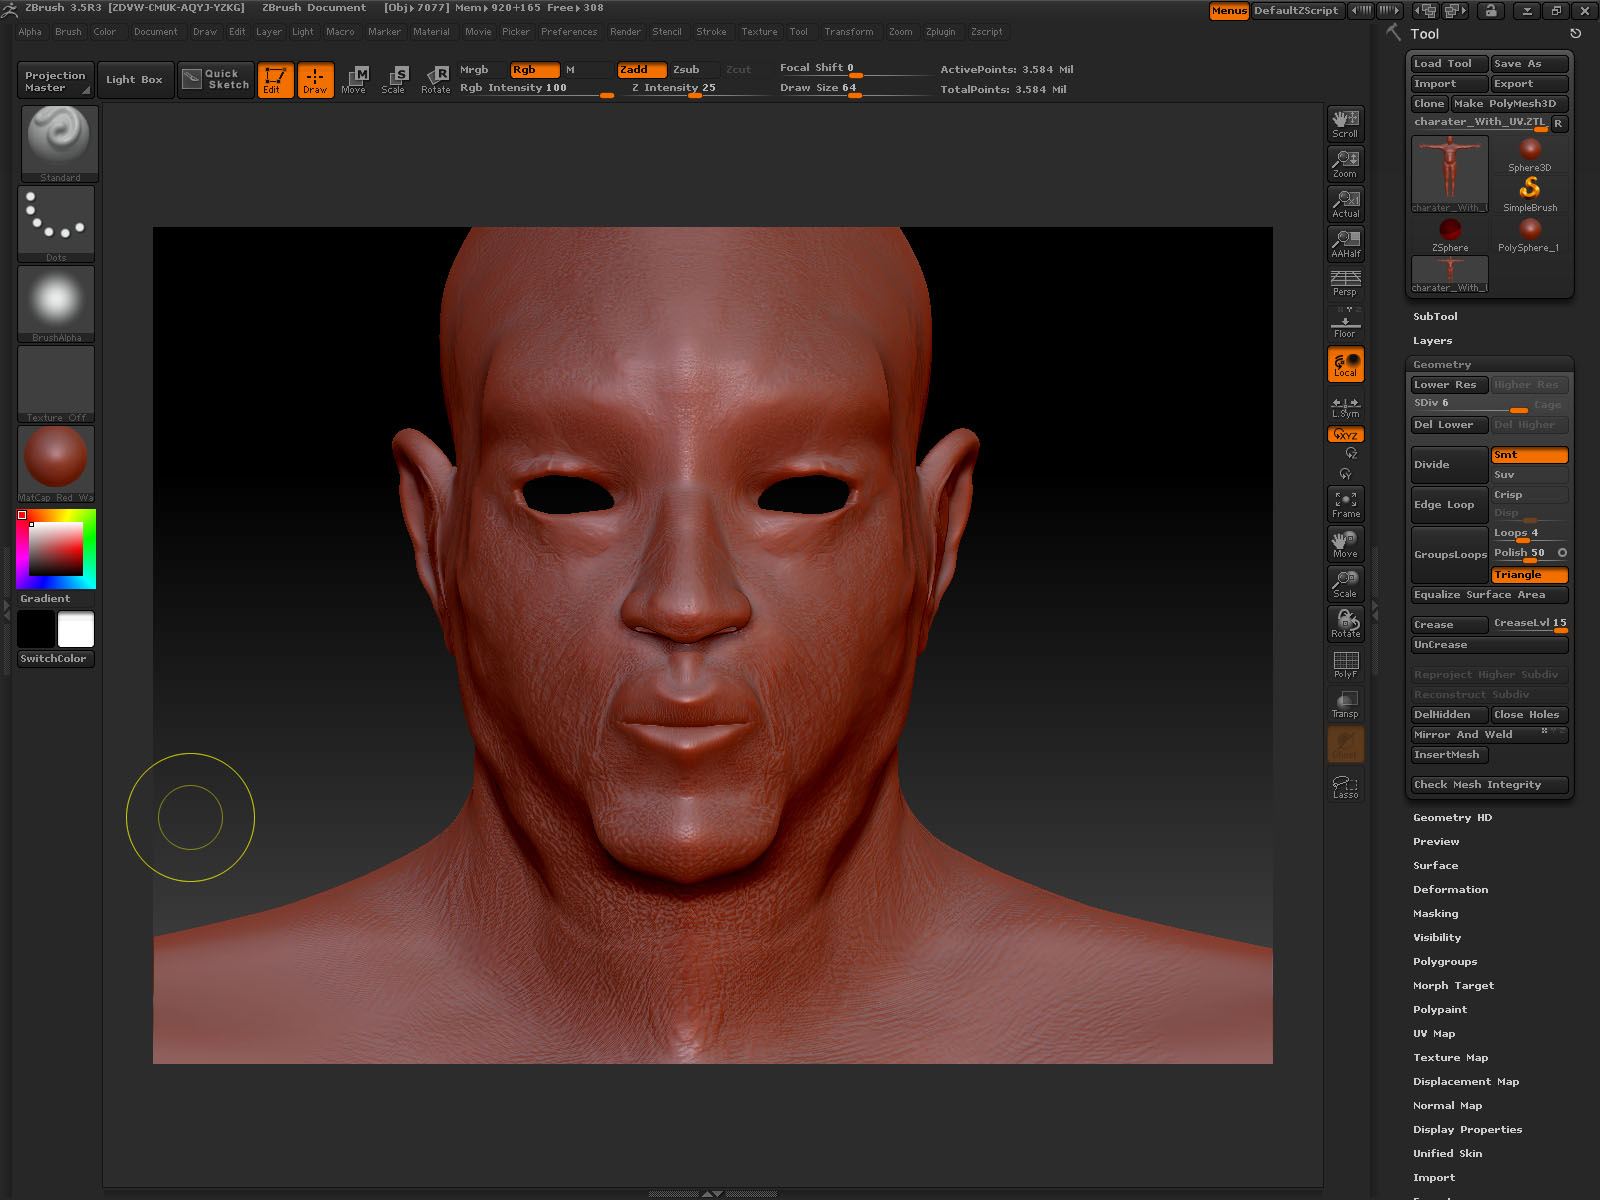Viewport: 1600px width, 1200px height.
Task: Click the right-shelf Scale view icon
Action: [1345, 584]
